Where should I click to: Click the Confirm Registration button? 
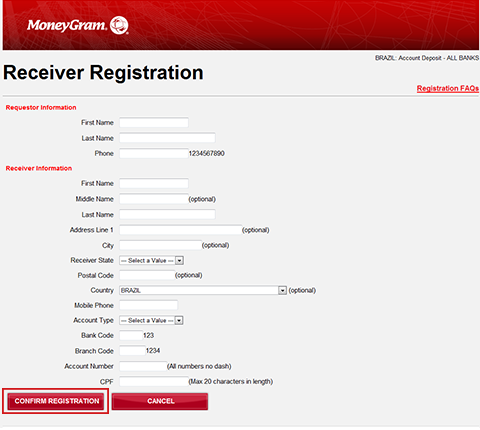click(x=56, y=401)
